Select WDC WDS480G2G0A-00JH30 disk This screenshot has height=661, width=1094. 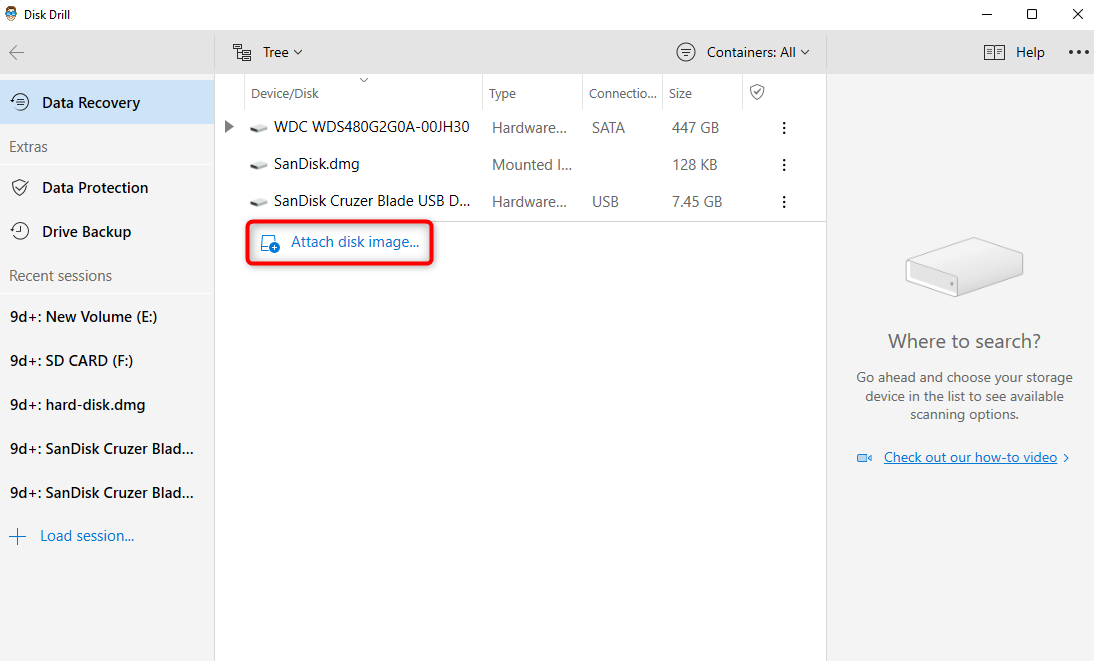(371, 127)
